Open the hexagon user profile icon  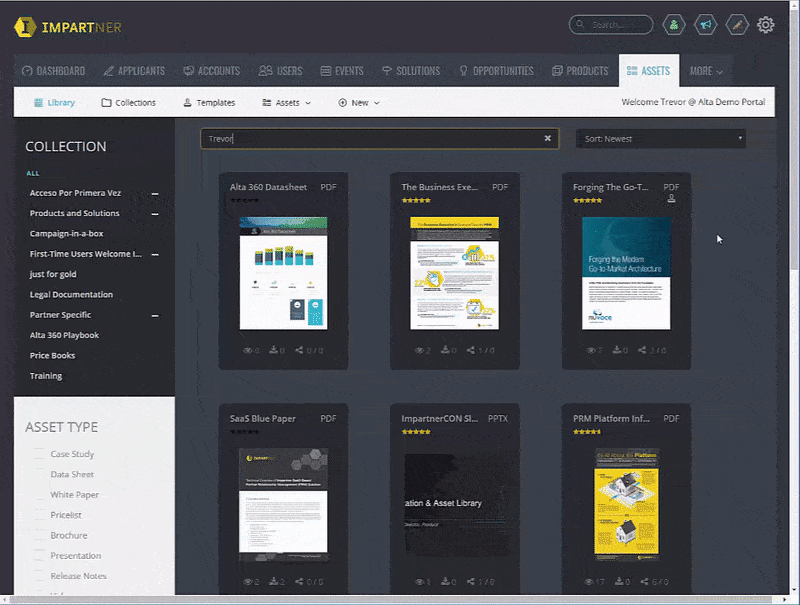click(674, 24)
